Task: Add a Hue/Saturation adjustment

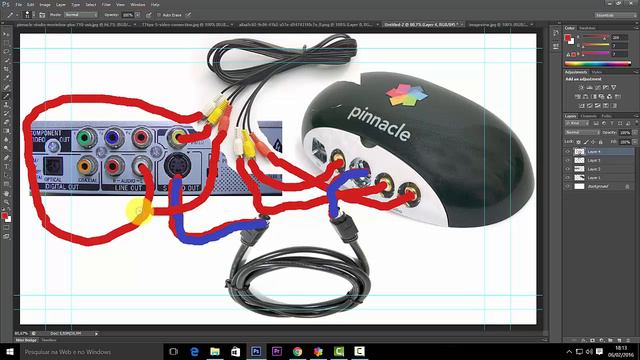Action: 578,97
